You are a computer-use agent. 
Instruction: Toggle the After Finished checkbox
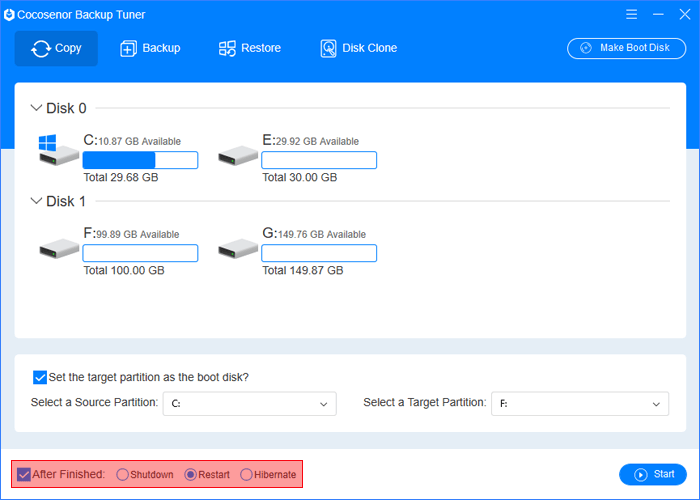pos(24,474)
